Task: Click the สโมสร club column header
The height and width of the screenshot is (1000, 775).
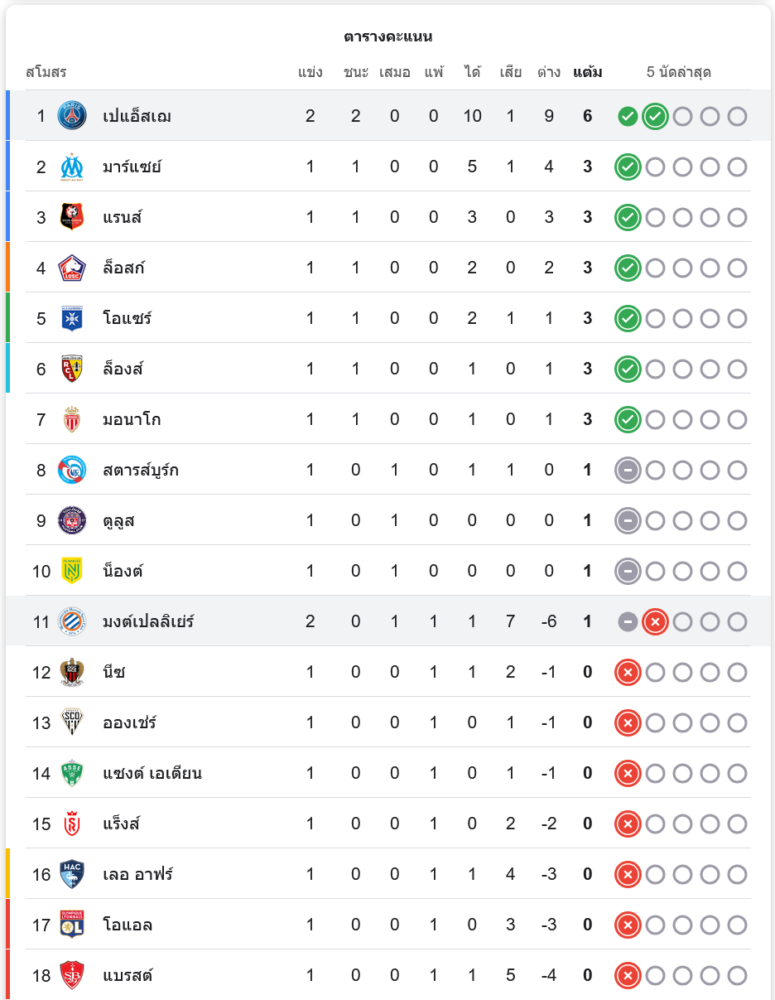Action: (x=46, y=73)
